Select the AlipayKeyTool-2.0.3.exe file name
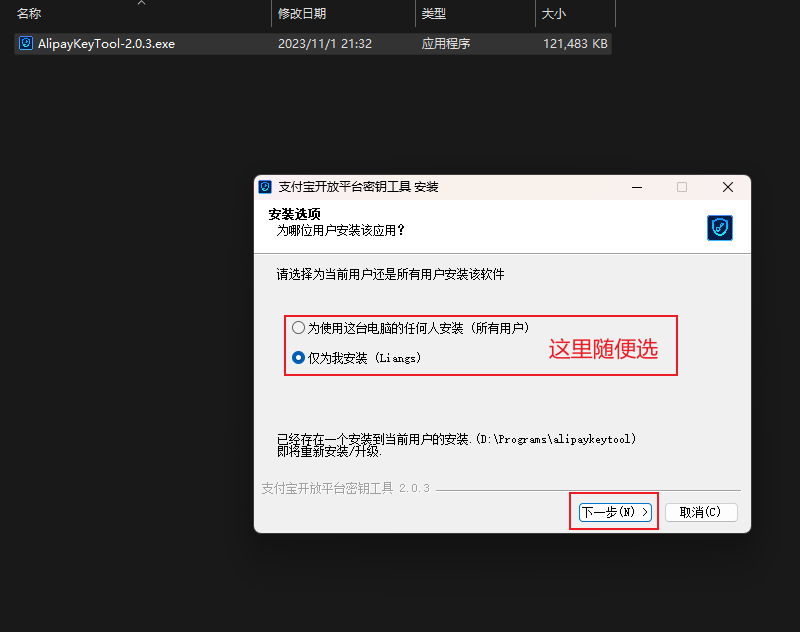 (106, 44)
